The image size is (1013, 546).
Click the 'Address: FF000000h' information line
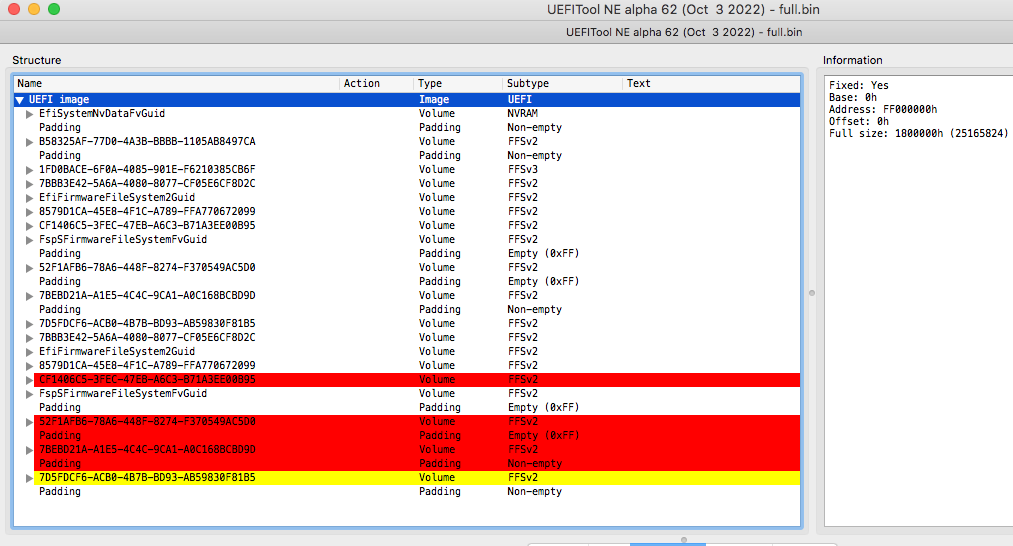882,110
